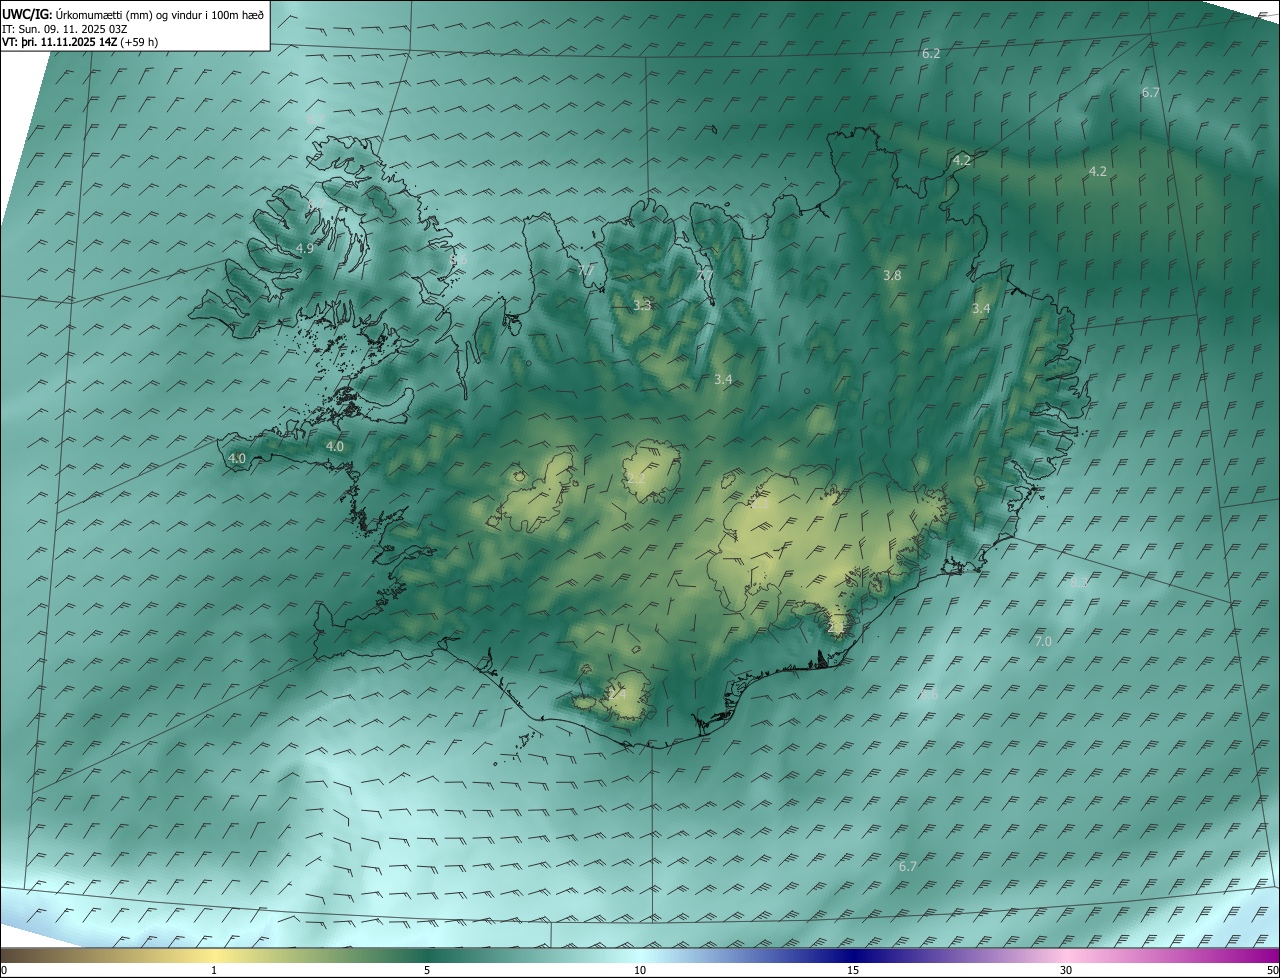
Task: Click legend tick label '1' on the colour scale
Action: tap(214, 970)
